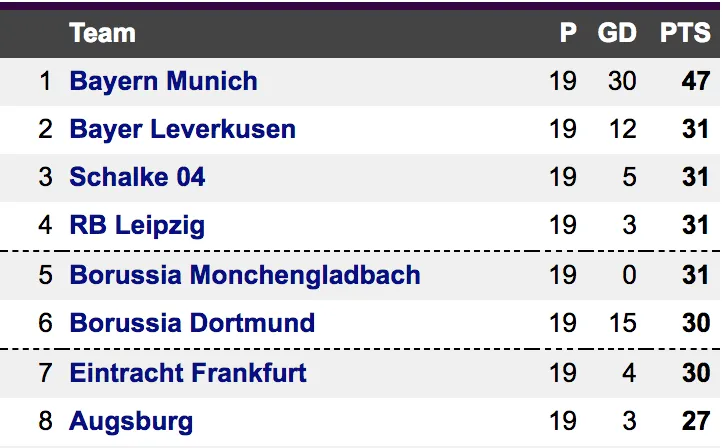Click the PTS column header
722x448 pixels.
click(685, 33)
